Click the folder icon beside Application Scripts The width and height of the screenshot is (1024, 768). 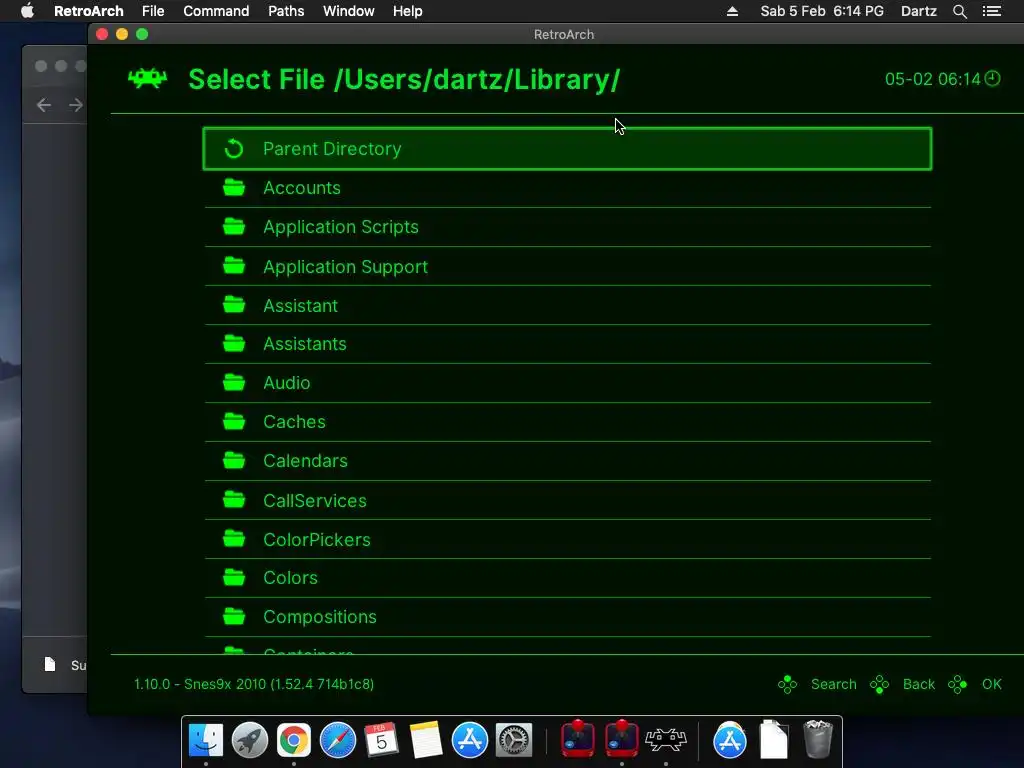pyautogui.click(x=234, y=227)
